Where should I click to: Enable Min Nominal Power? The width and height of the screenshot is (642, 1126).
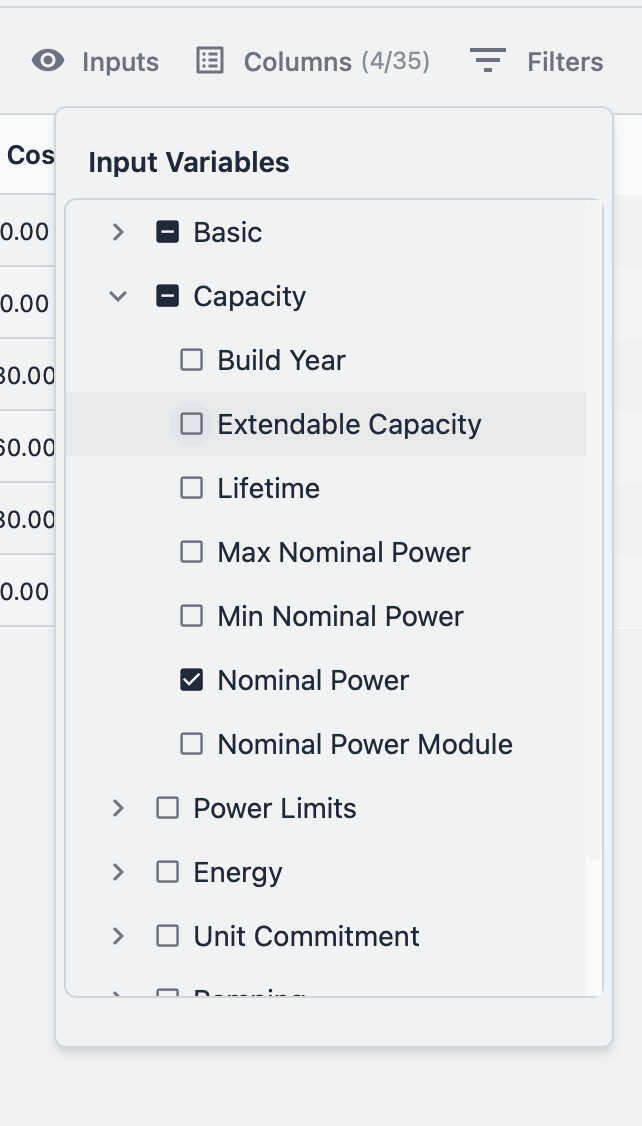point(191,615)
